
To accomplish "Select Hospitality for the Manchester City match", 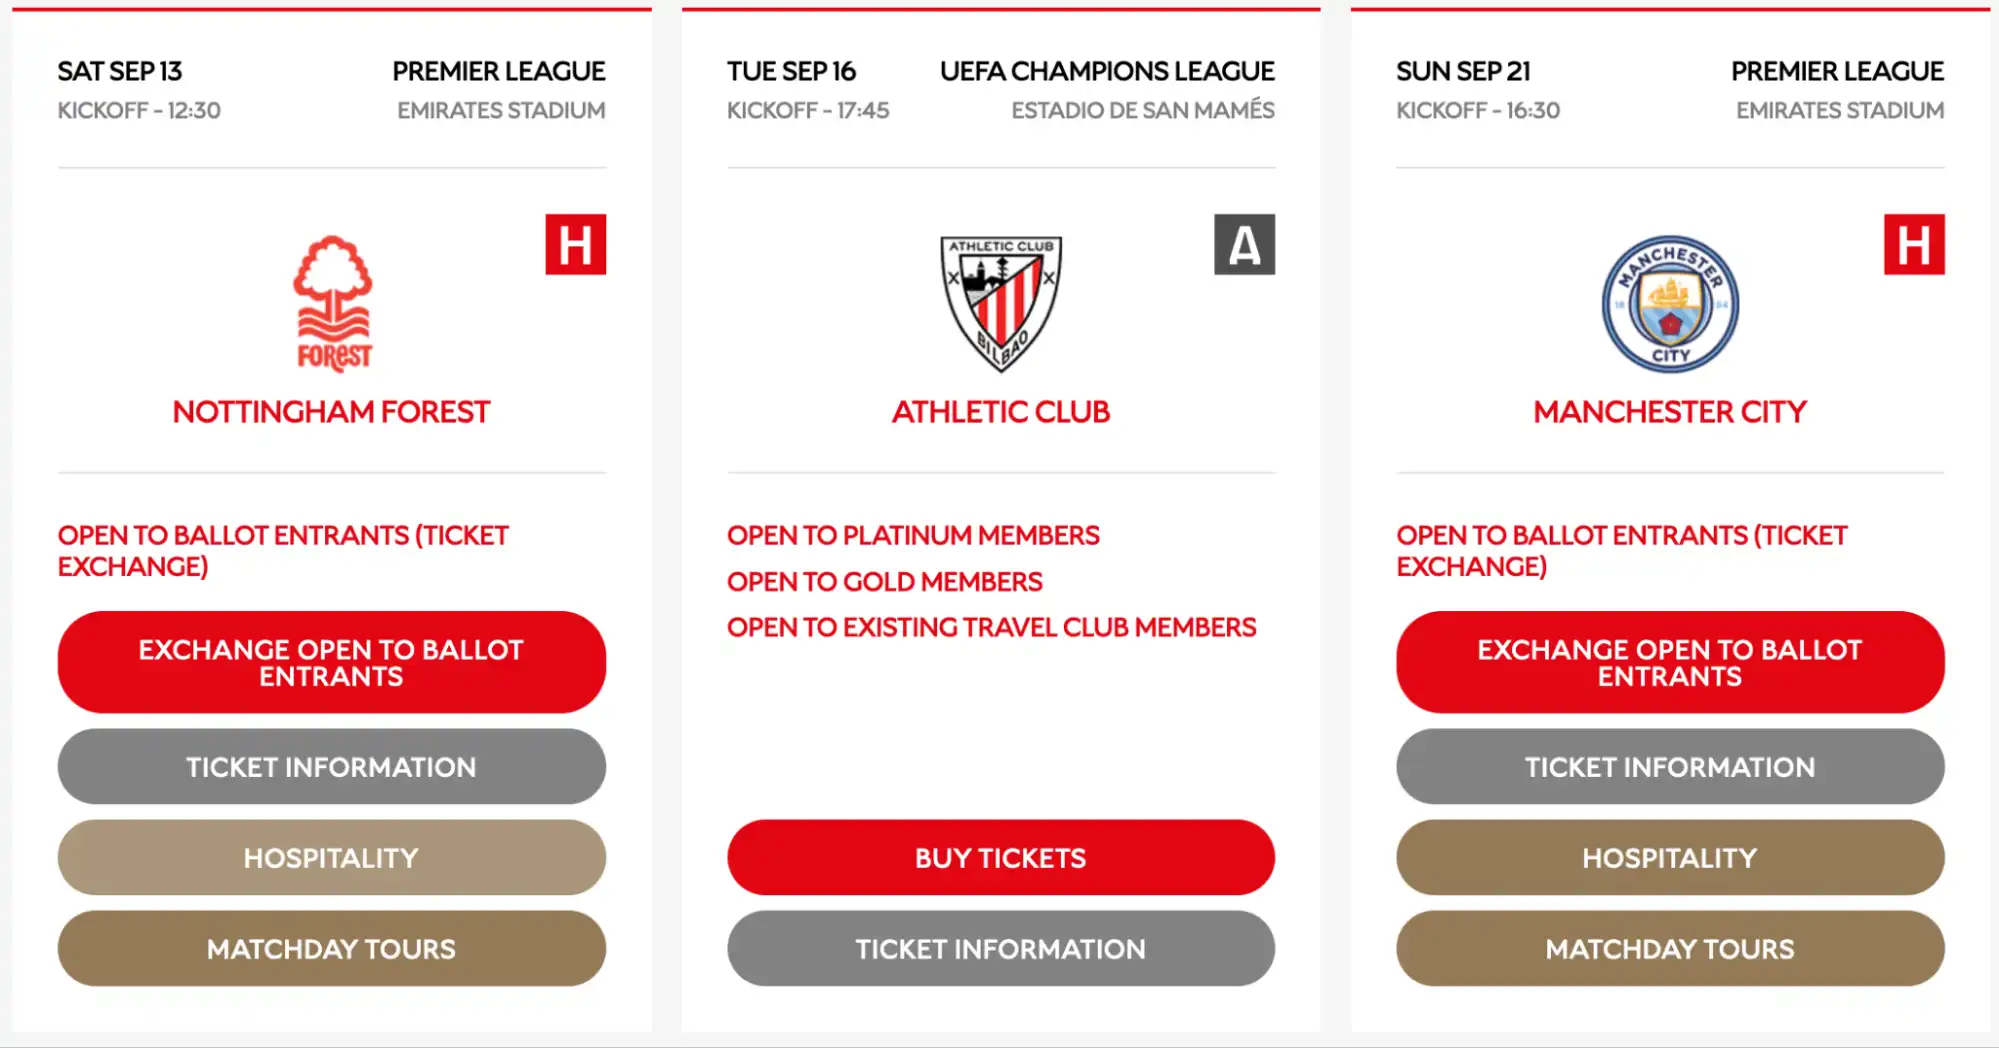I will click(x=1668, y=857).
